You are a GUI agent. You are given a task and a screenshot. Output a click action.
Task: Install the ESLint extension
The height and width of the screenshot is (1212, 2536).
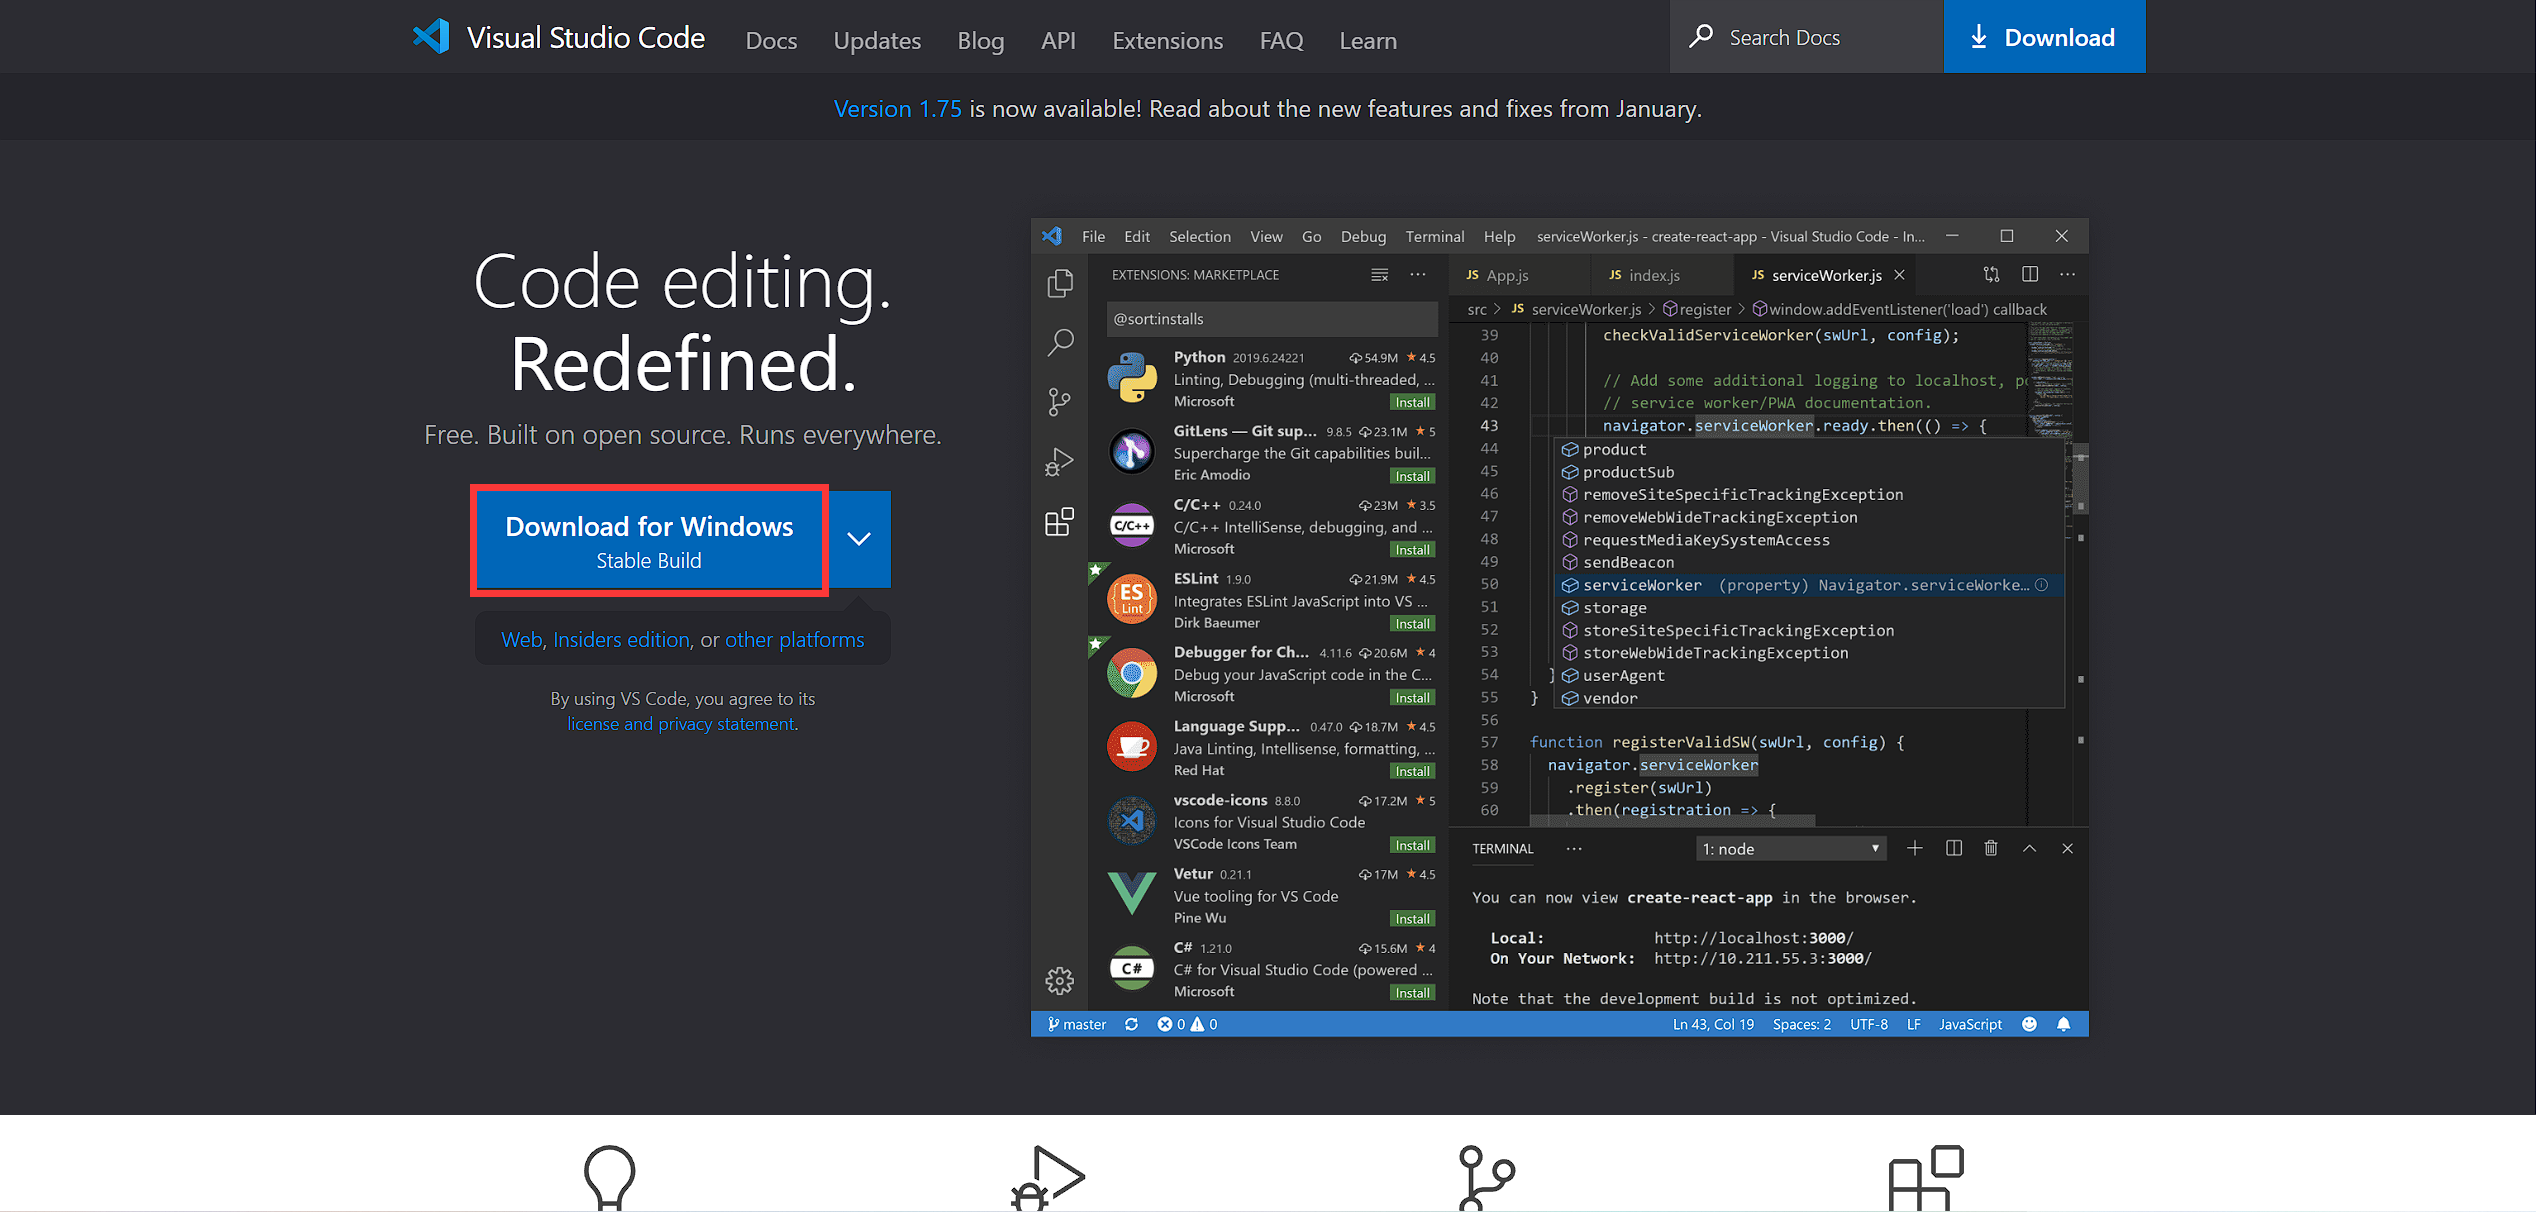point(1412,624)
